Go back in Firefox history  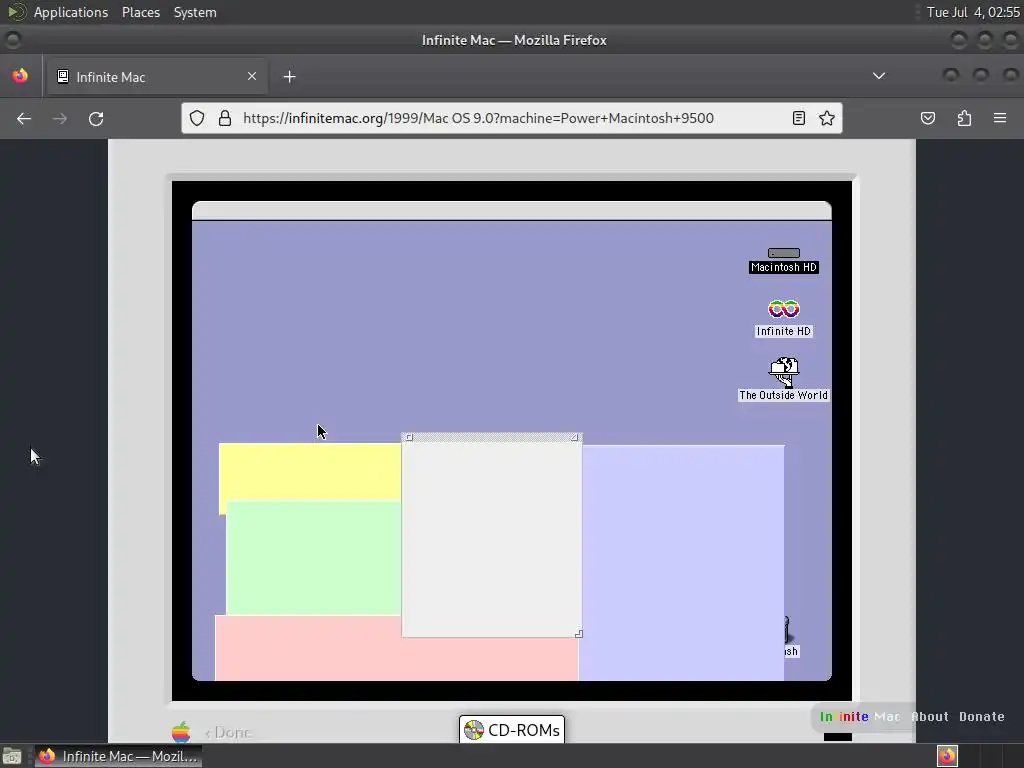tap(24, 118)
